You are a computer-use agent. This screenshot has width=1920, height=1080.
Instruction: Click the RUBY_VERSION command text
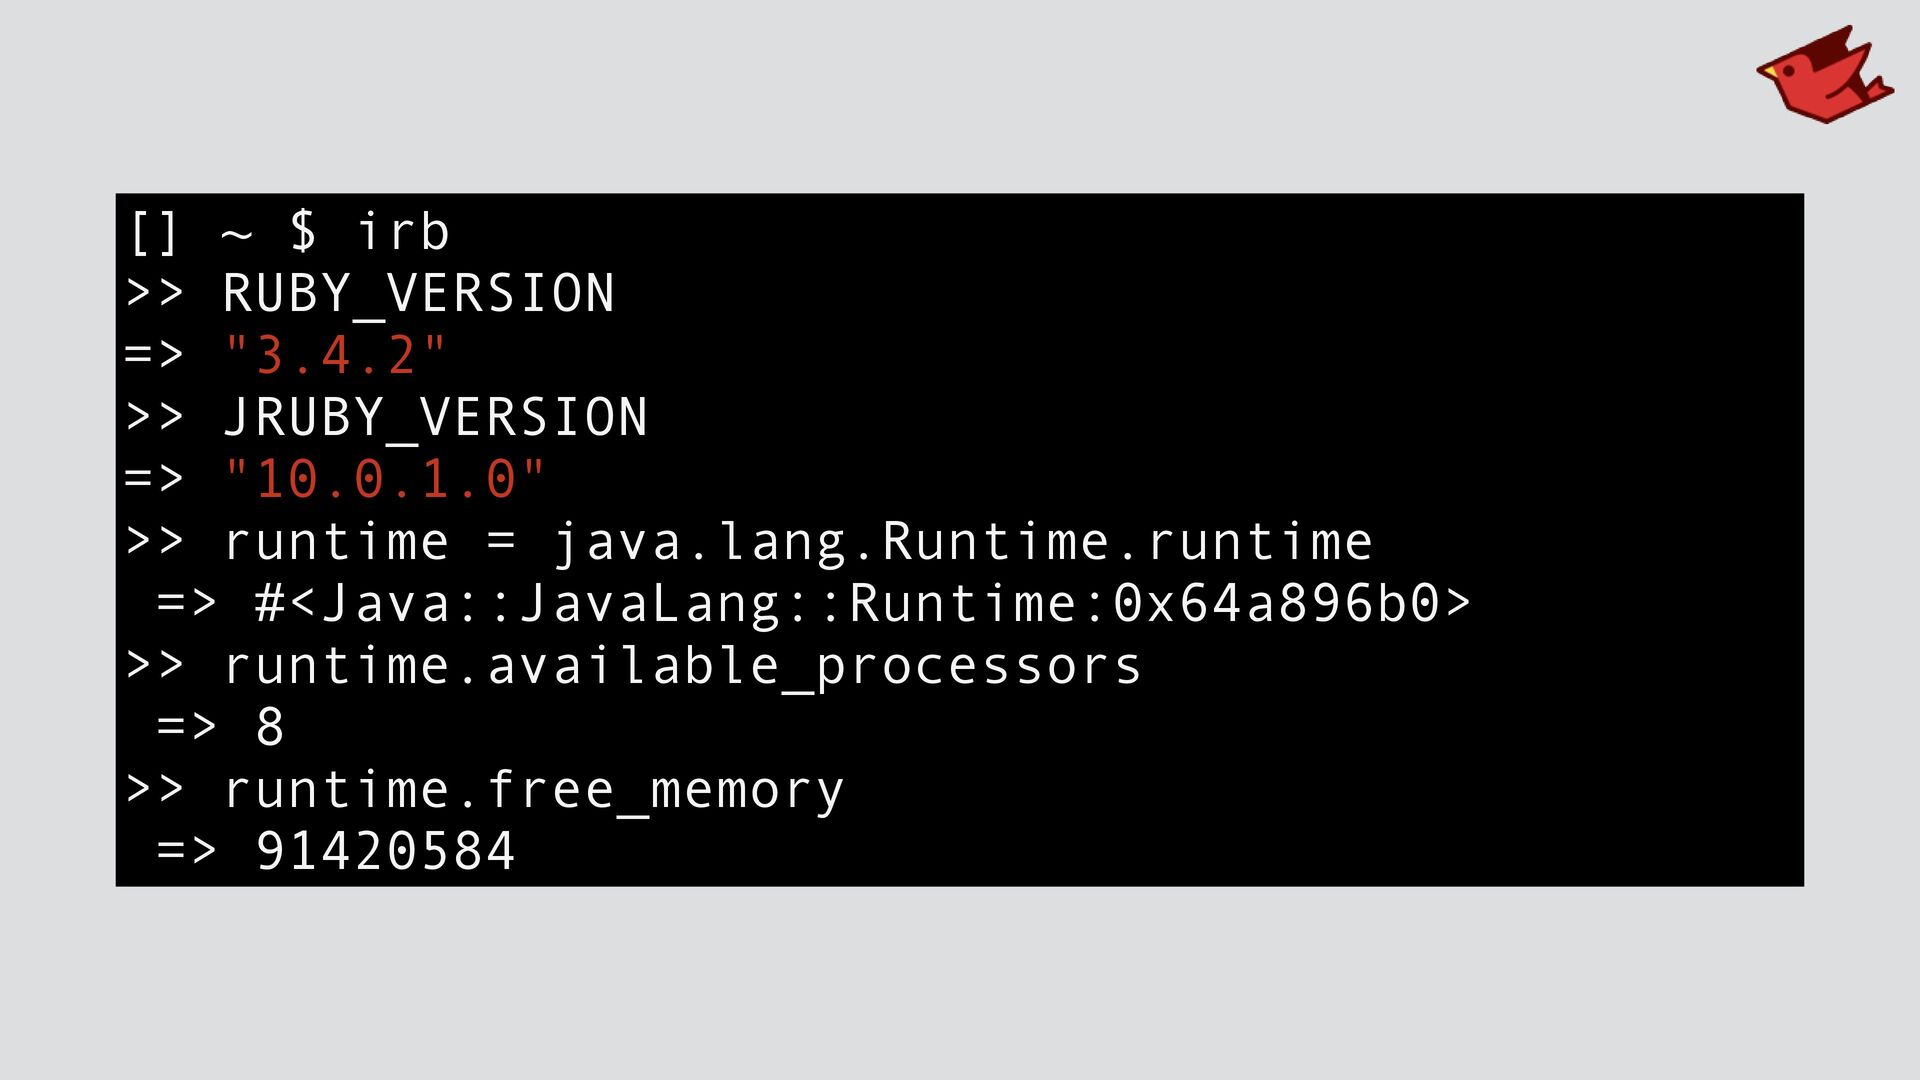pyautogui.click(x=418, y=294)
